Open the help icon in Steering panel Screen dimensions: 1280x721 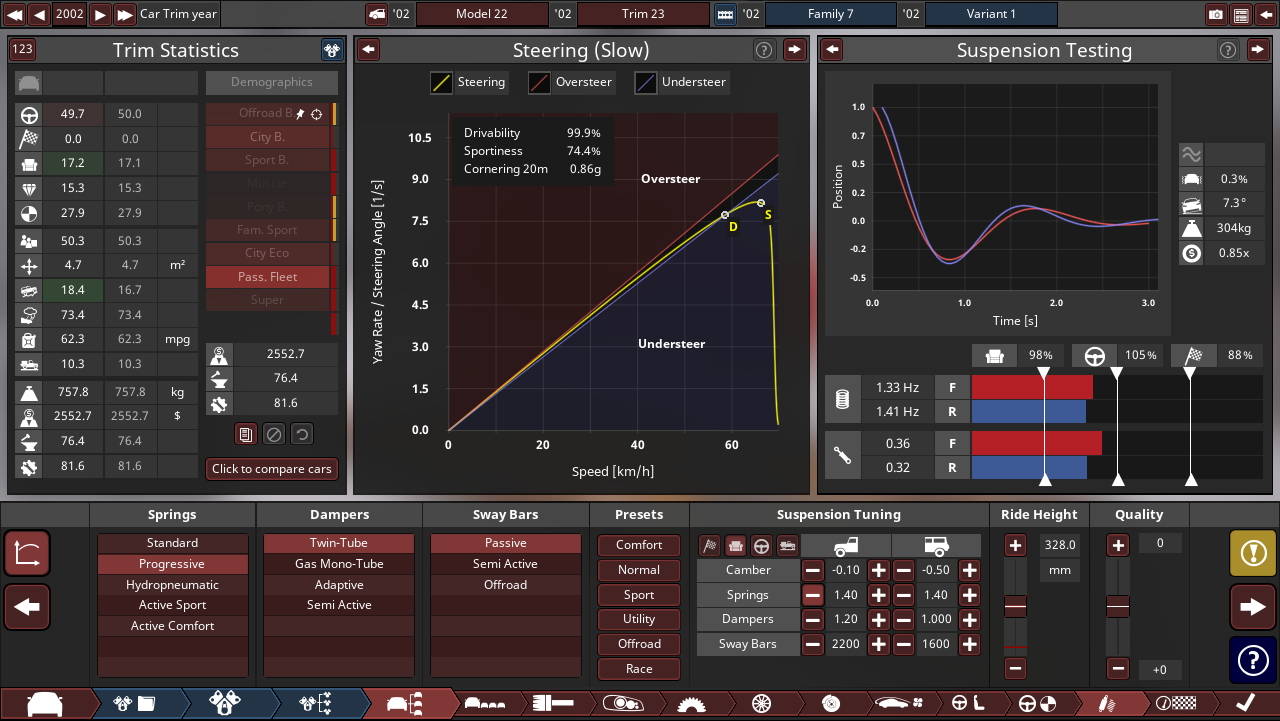point(764,50)
